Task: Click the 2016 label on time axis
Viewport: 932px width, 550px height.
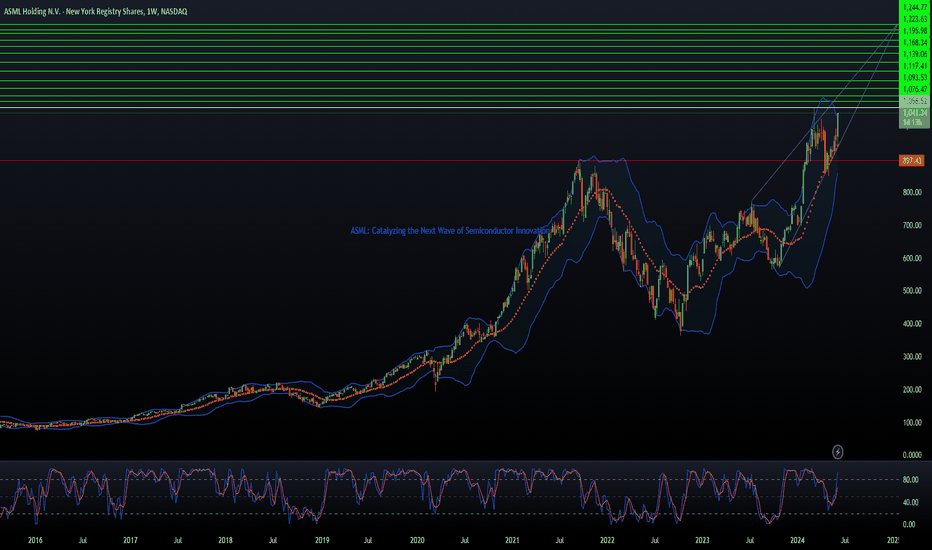Action: 35,540
